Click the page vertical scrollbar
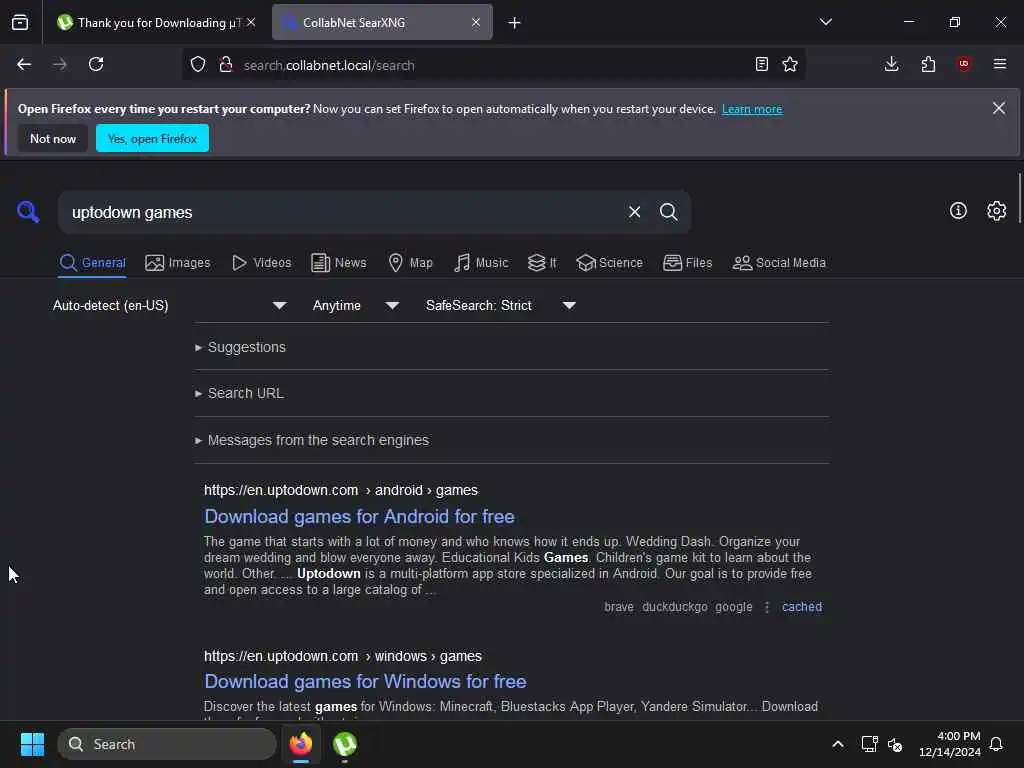This screenshot has width=1024, height=768. click(x=1019, y=199)
